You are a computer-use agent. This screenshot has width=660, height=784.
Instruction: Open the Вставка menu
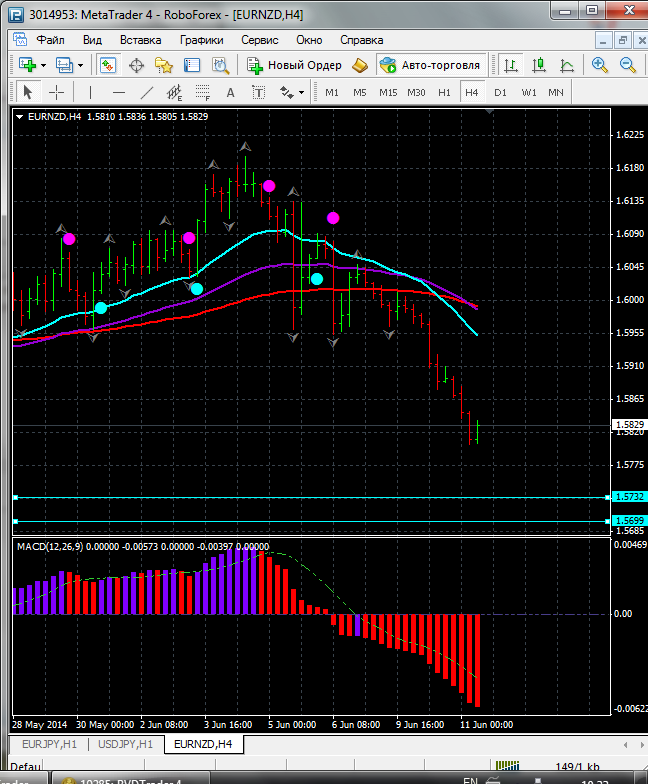[140, 40]
